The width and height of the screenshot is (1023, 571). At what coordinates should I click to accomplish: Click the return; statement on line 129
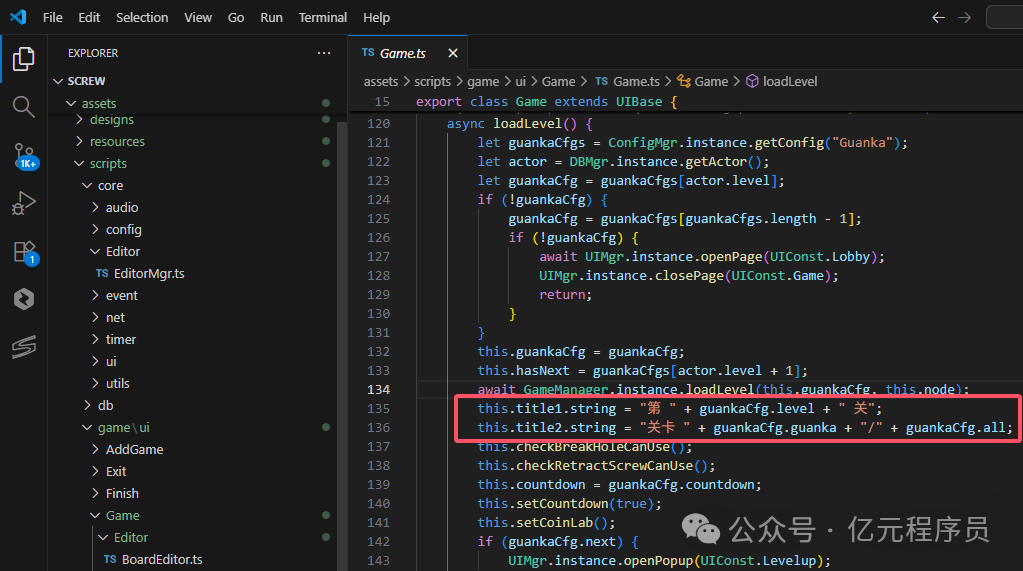[566, 295]
